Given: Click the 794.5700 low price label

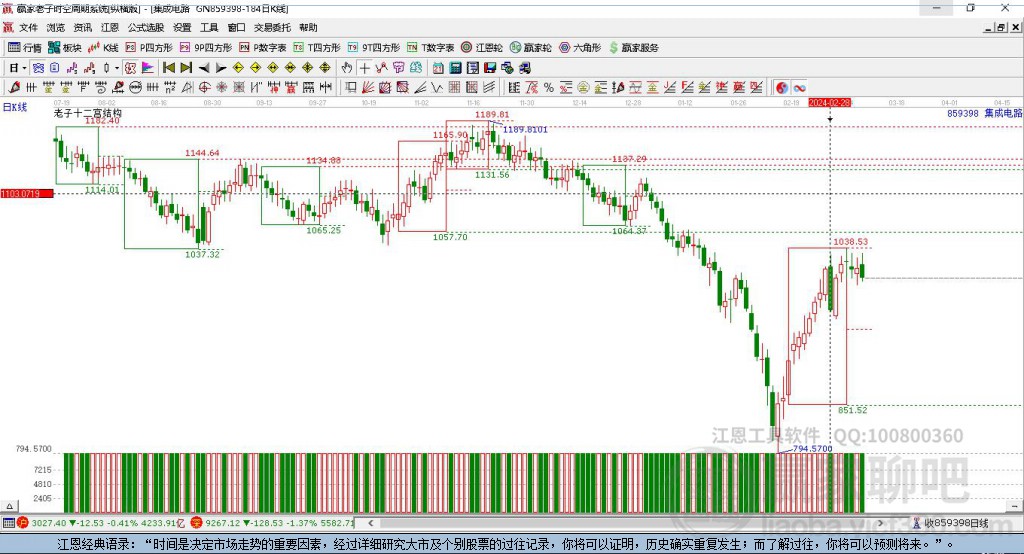Looking at the screenshot, I should click(x=812, y=449).
